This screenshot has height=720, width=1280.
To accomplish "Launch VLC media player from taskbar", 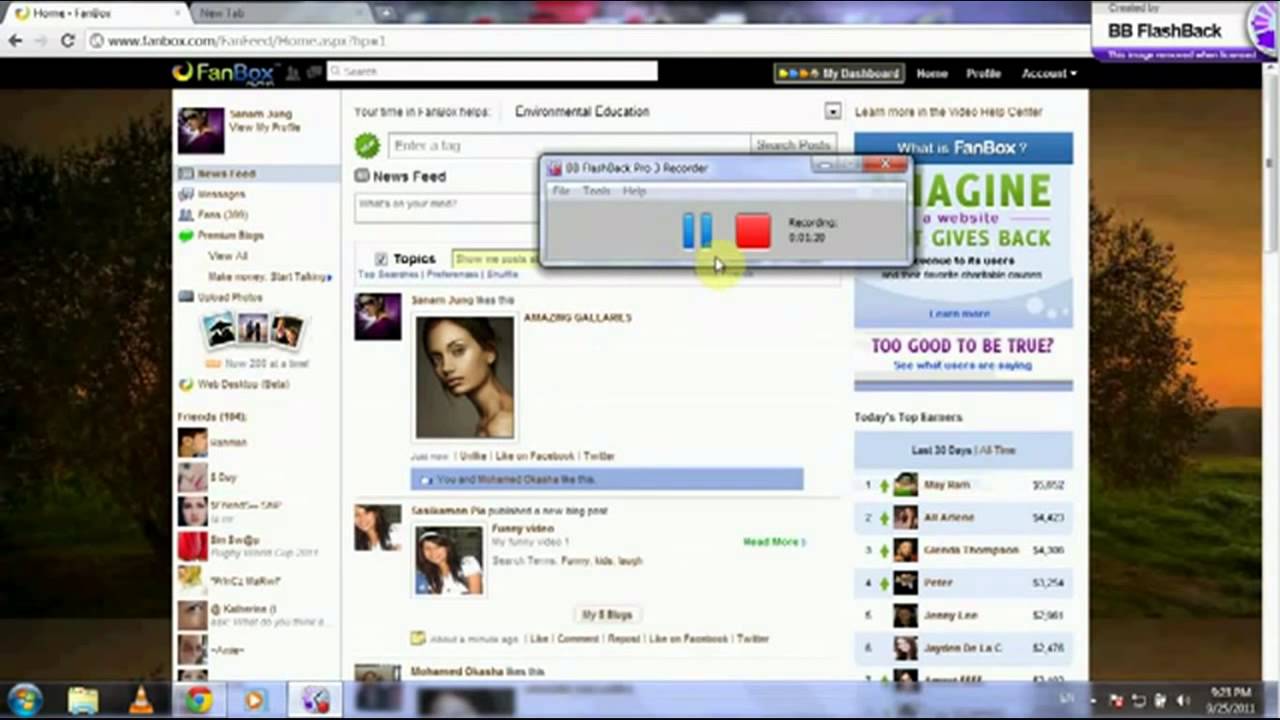I will pyautogui.click(x=141, y=700).
